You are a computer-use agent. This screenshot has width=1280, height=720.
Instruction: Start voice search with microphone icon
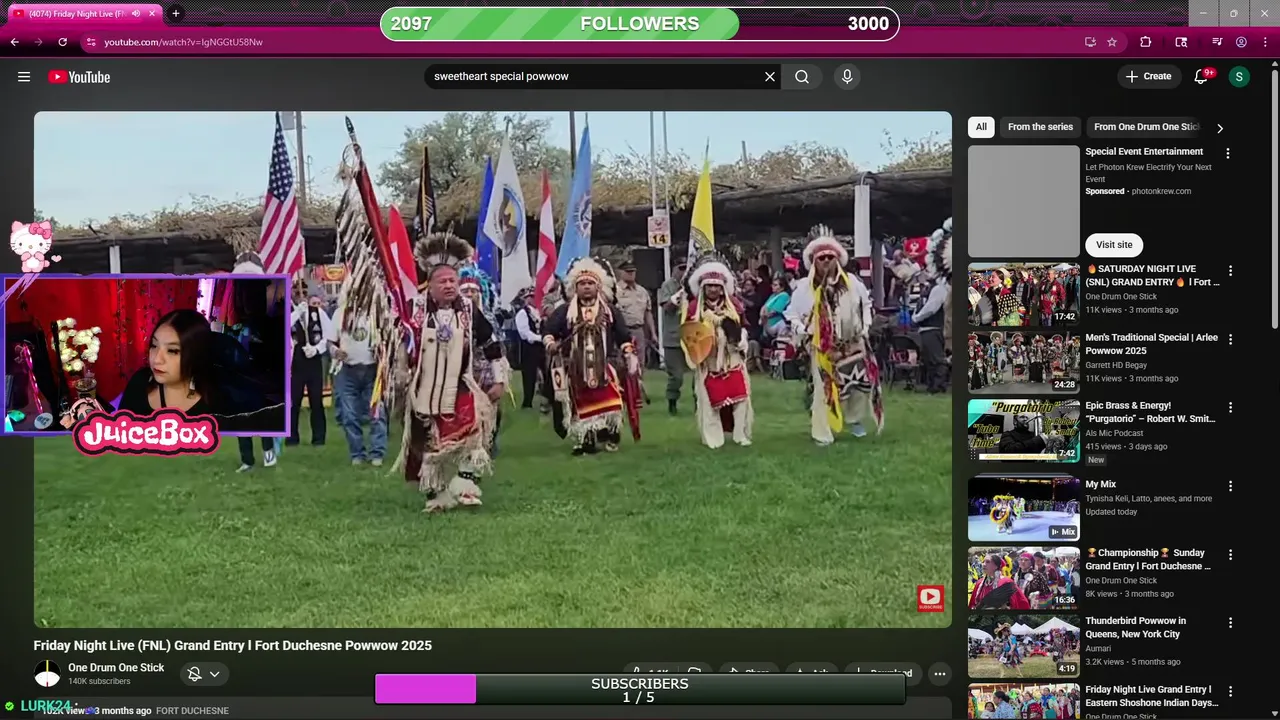[847, 77]
